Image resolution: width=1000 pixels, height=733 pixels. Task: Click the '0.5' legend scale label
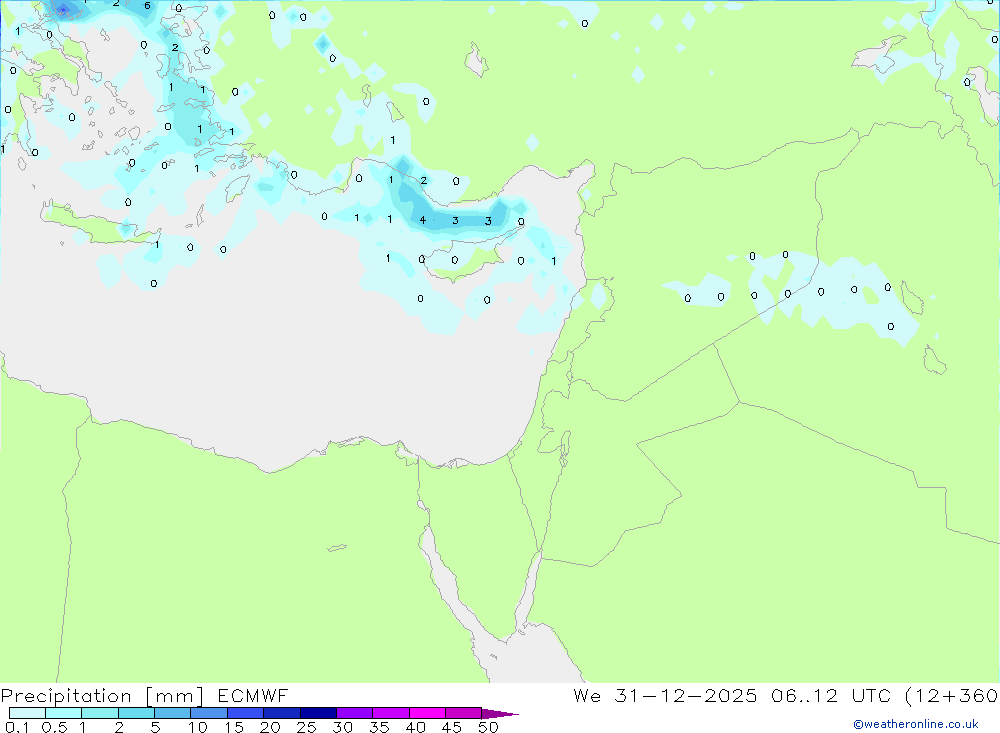click(54, 727)
